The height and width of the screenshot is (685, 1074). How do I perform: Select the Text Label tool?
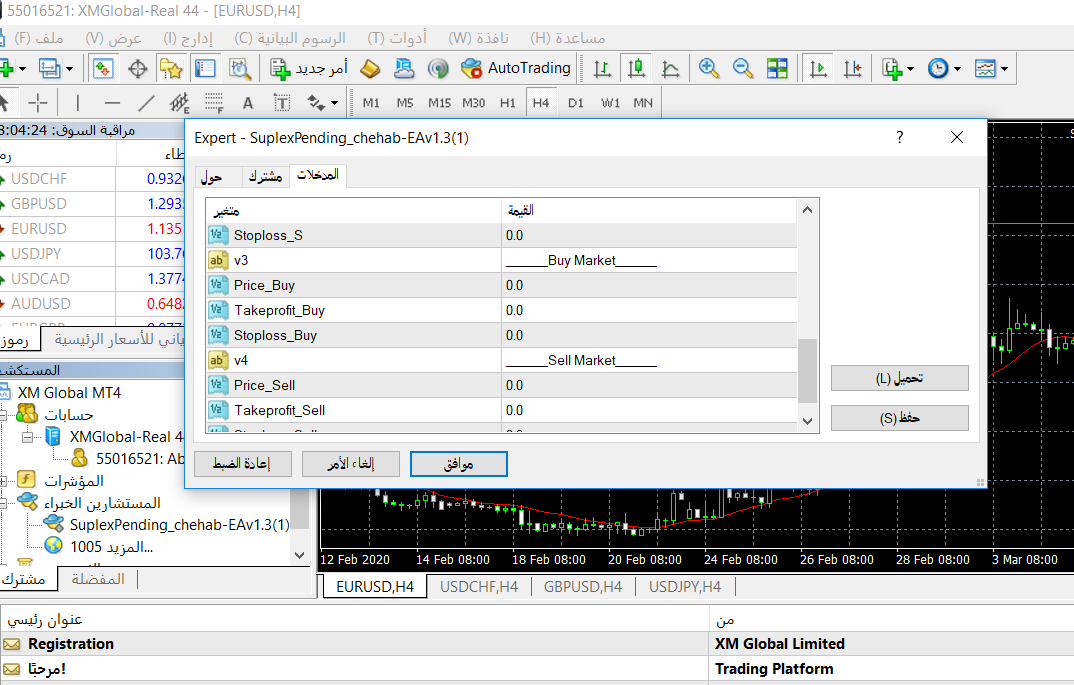pos(282,103)
